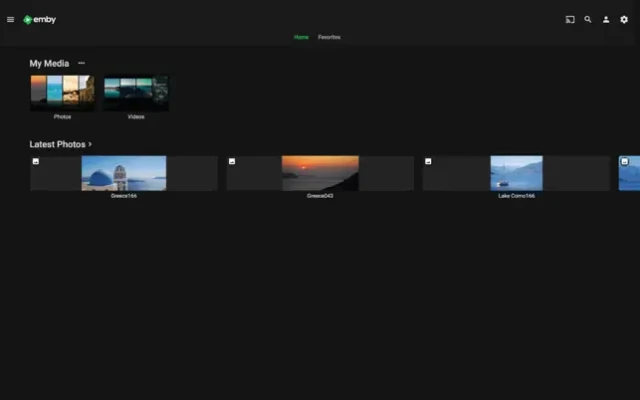Click photo type icon on Greece043 card
Screen dimensions: 640x400
click(x=232, y=161)
